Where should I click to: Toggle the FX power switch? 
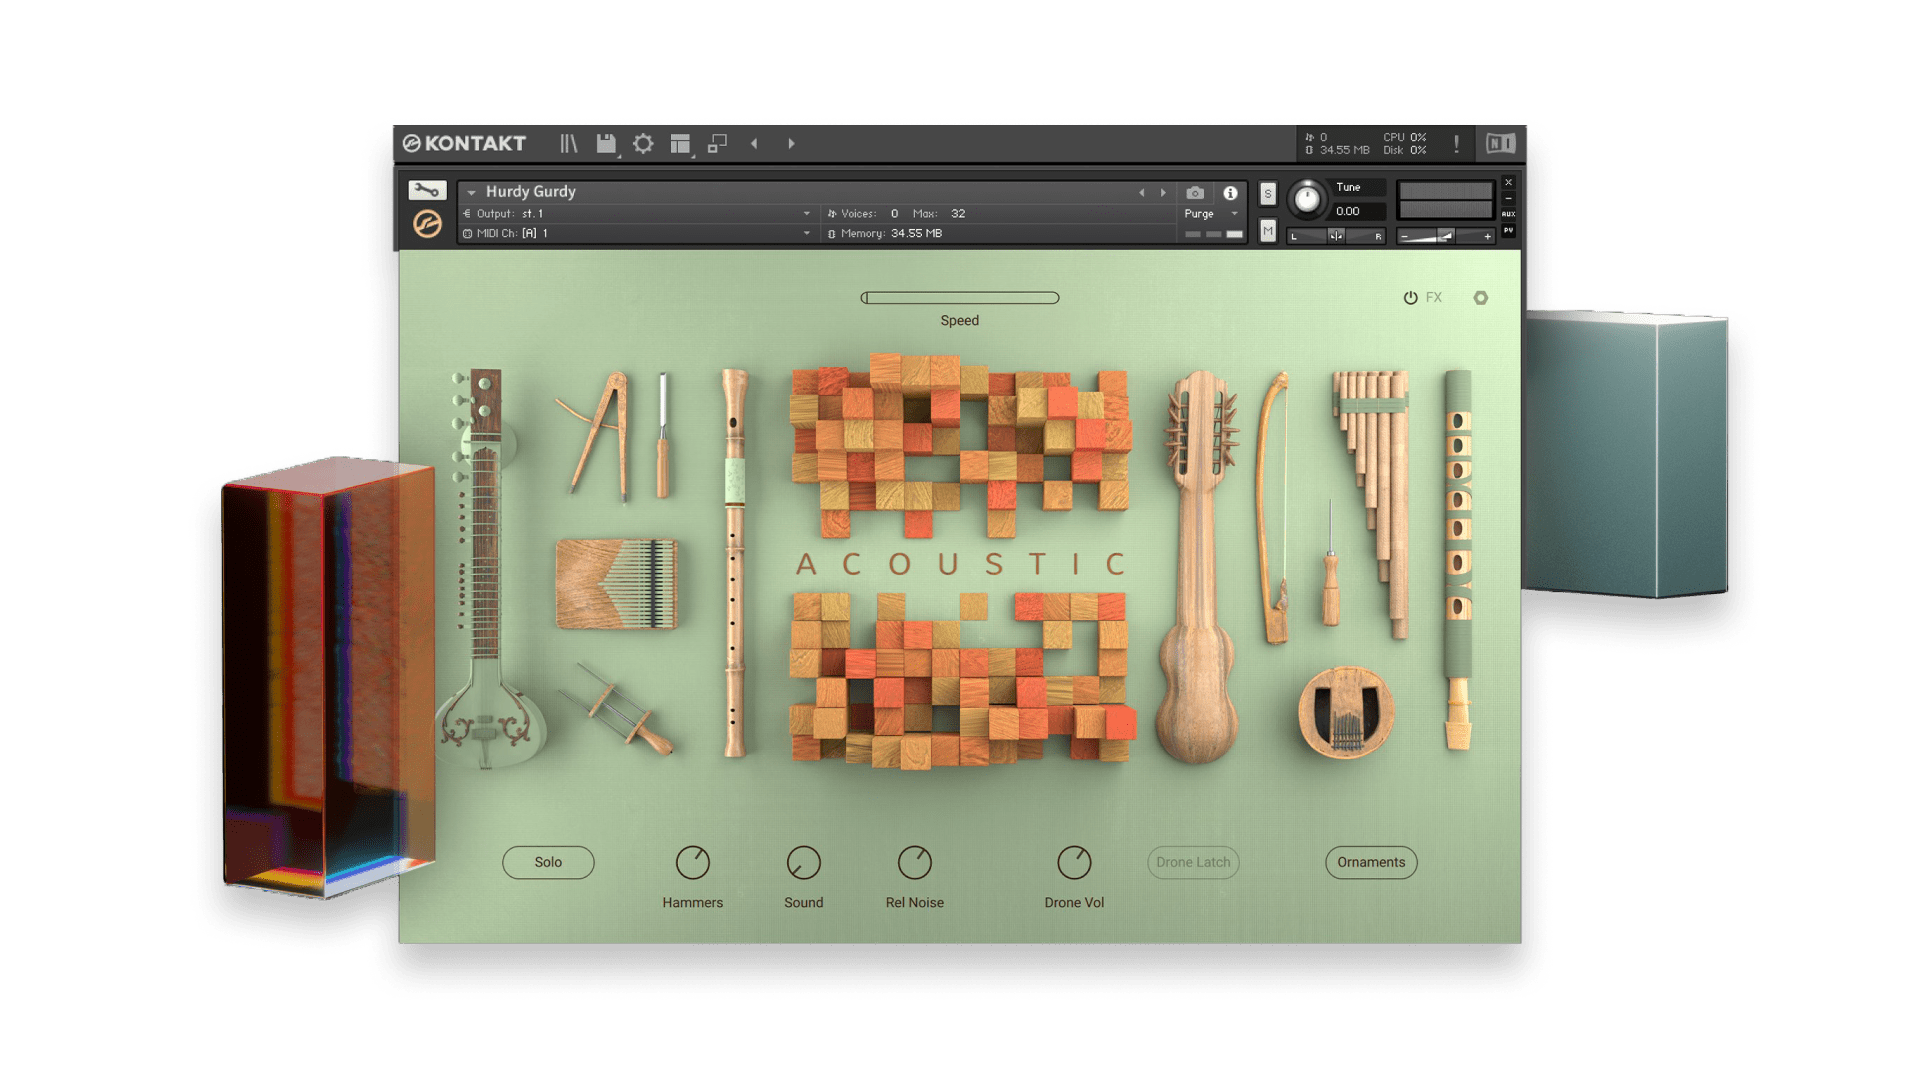(1410, 297)
